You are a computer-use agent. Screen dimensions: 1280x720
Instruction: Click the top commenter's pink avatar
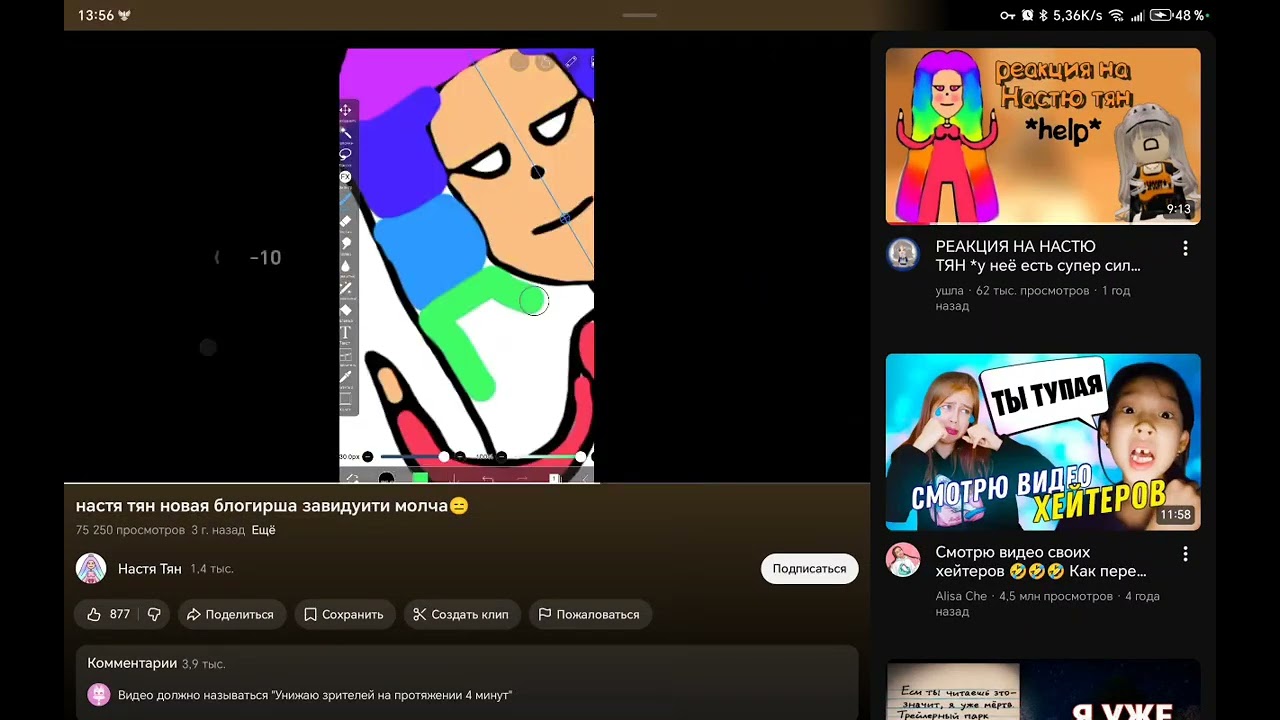click(99, 695)
